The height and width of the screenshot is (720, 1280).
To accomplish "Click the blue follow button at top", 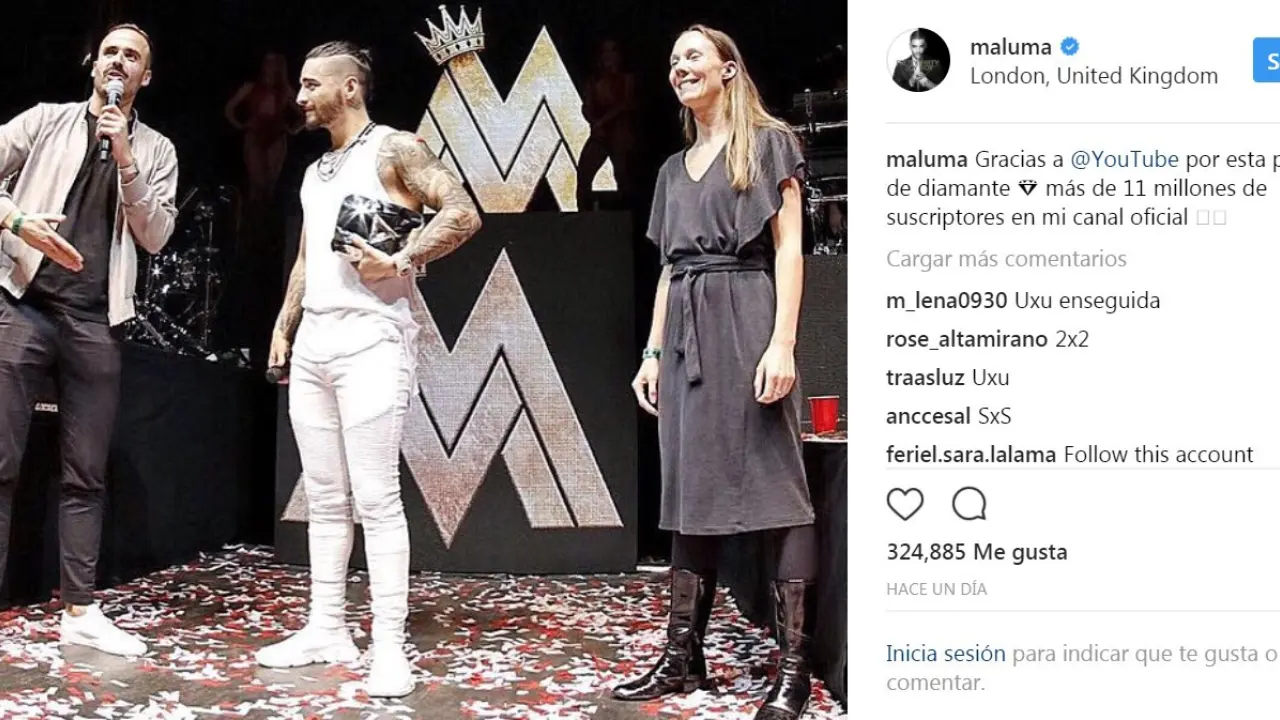I will (x=1266, y=61).
